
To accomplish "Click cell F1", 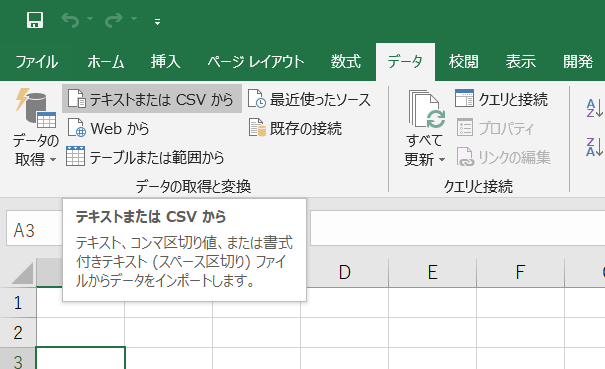I will point(521,303).
